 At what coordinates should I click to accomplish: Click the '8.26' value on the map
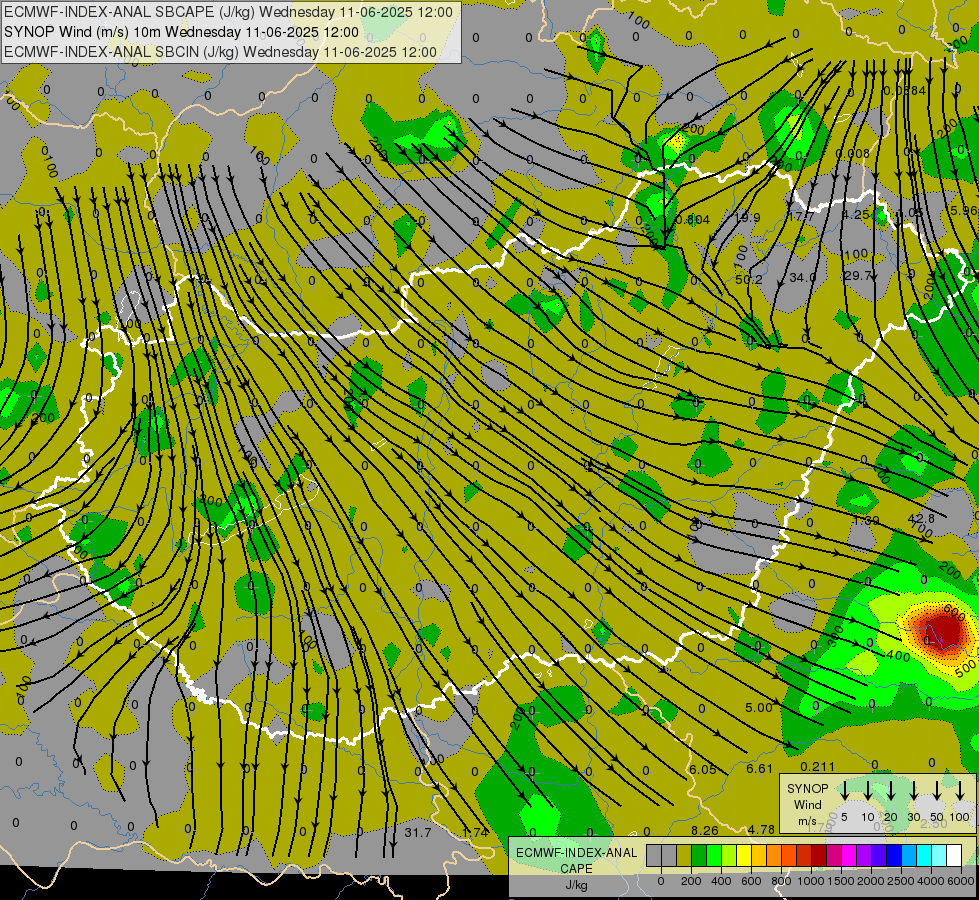click(x=705, y=831)
